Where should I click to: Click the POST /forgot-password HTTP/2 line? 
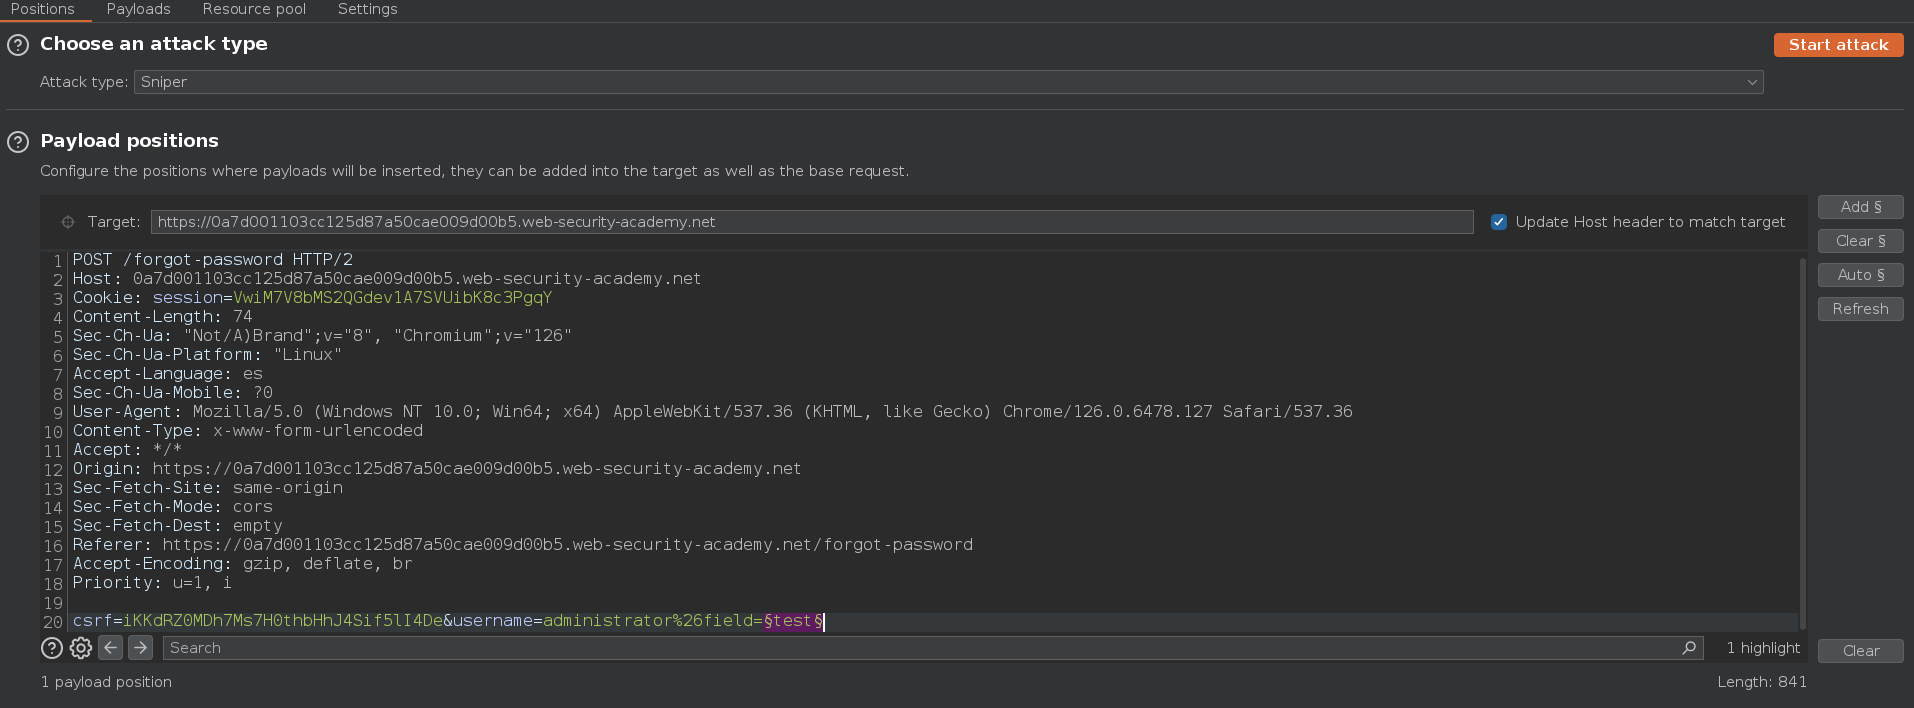pos(213,260)
